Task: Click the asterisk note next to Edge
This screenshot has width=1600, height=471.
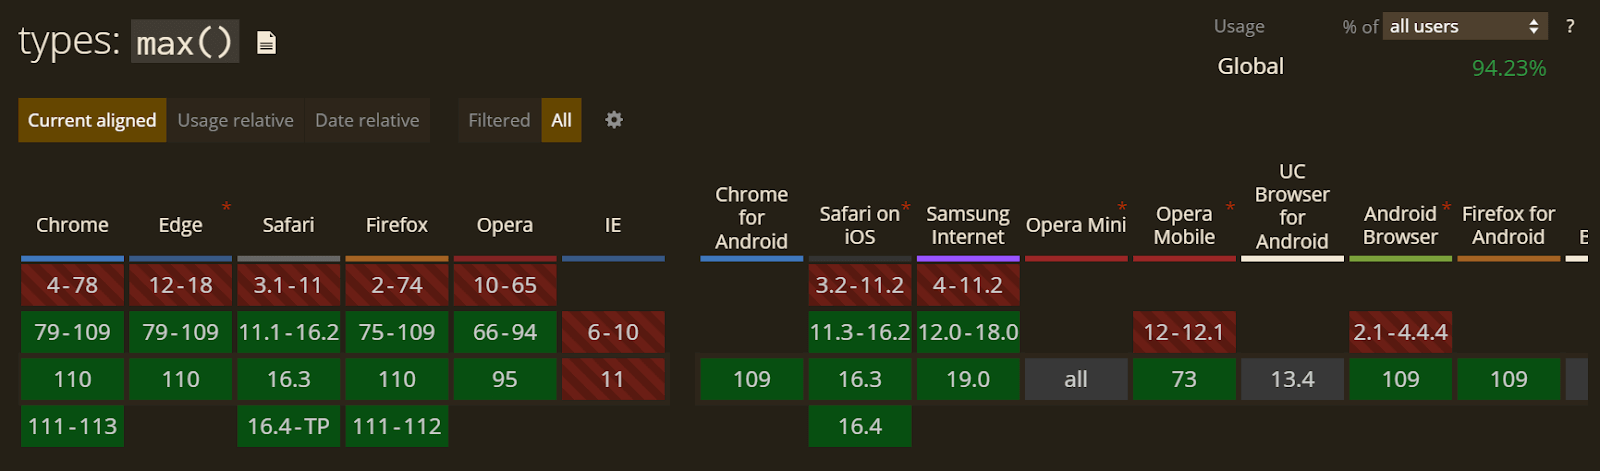Action: [226, 207]
